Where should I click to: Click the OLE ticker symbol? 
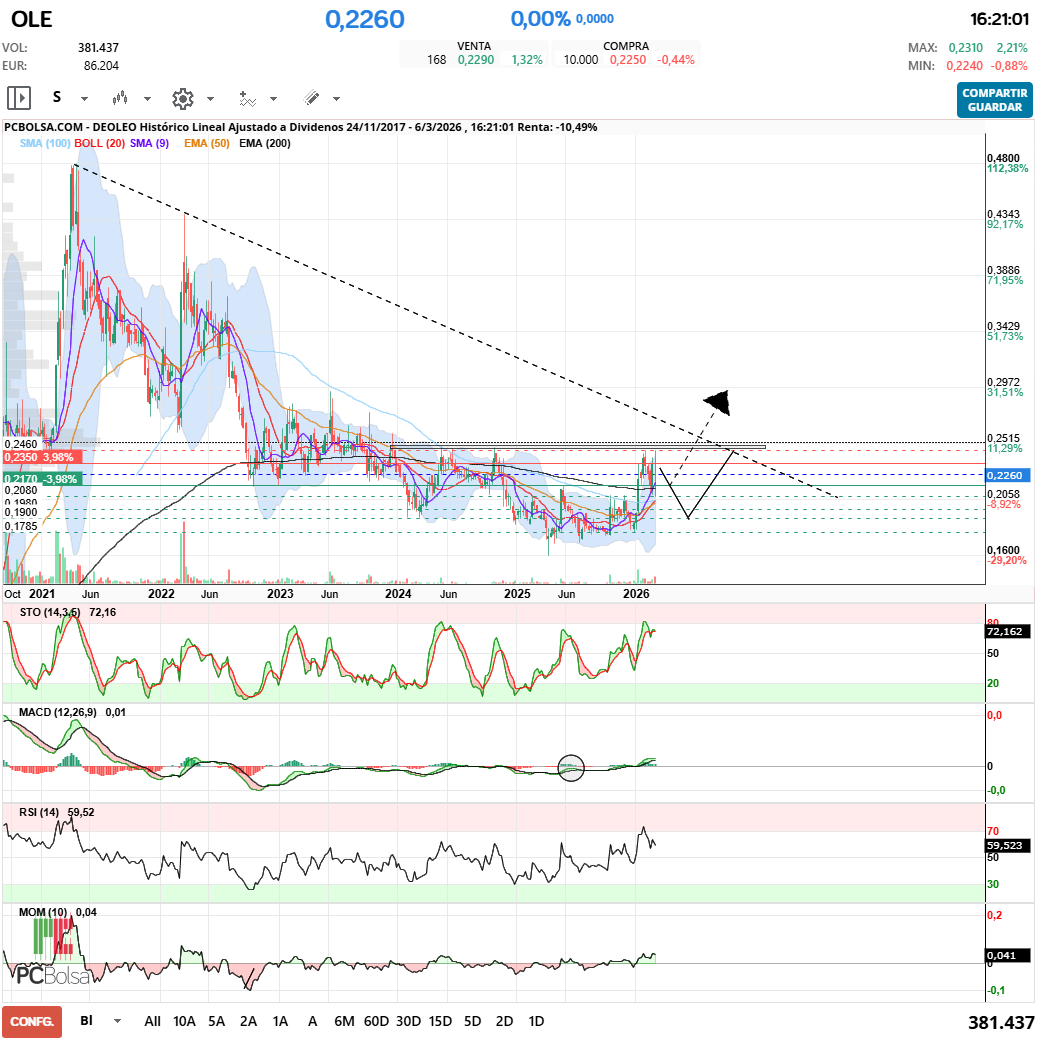click(32, 19)
